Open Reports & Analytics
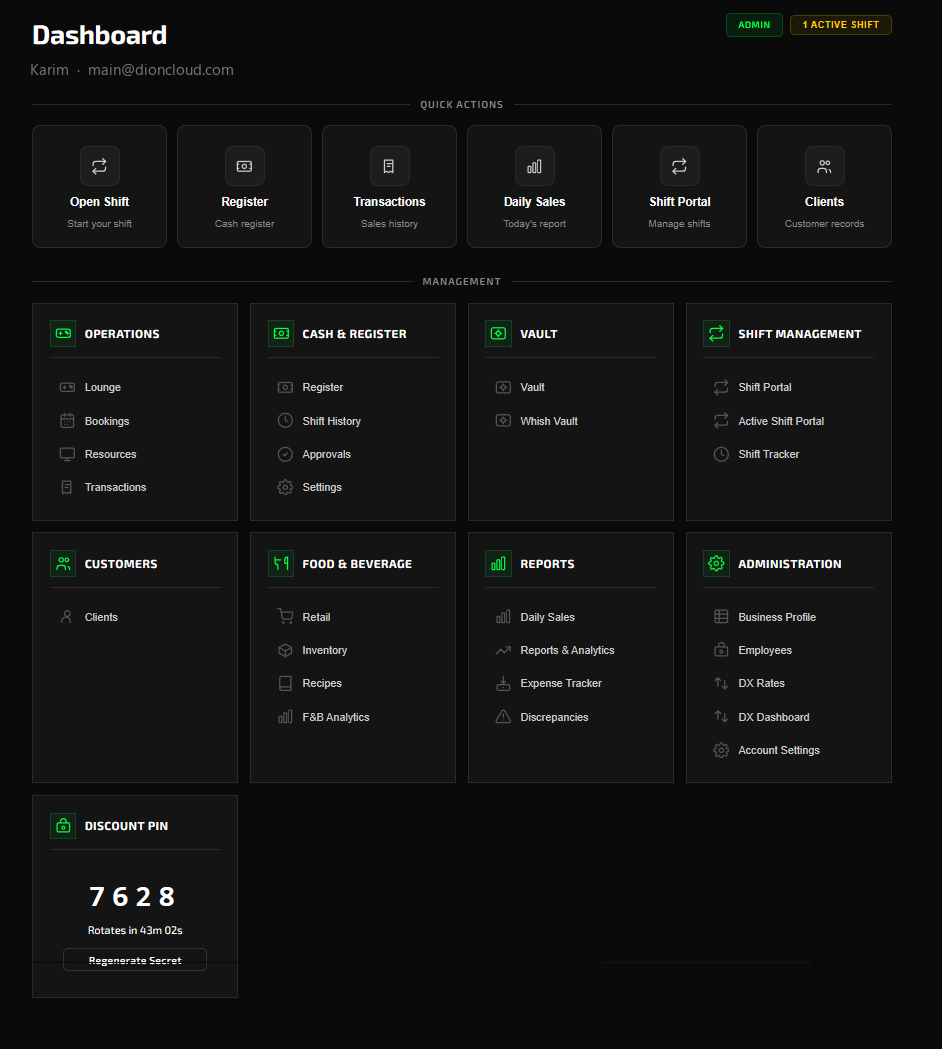 tap(567, 650)
